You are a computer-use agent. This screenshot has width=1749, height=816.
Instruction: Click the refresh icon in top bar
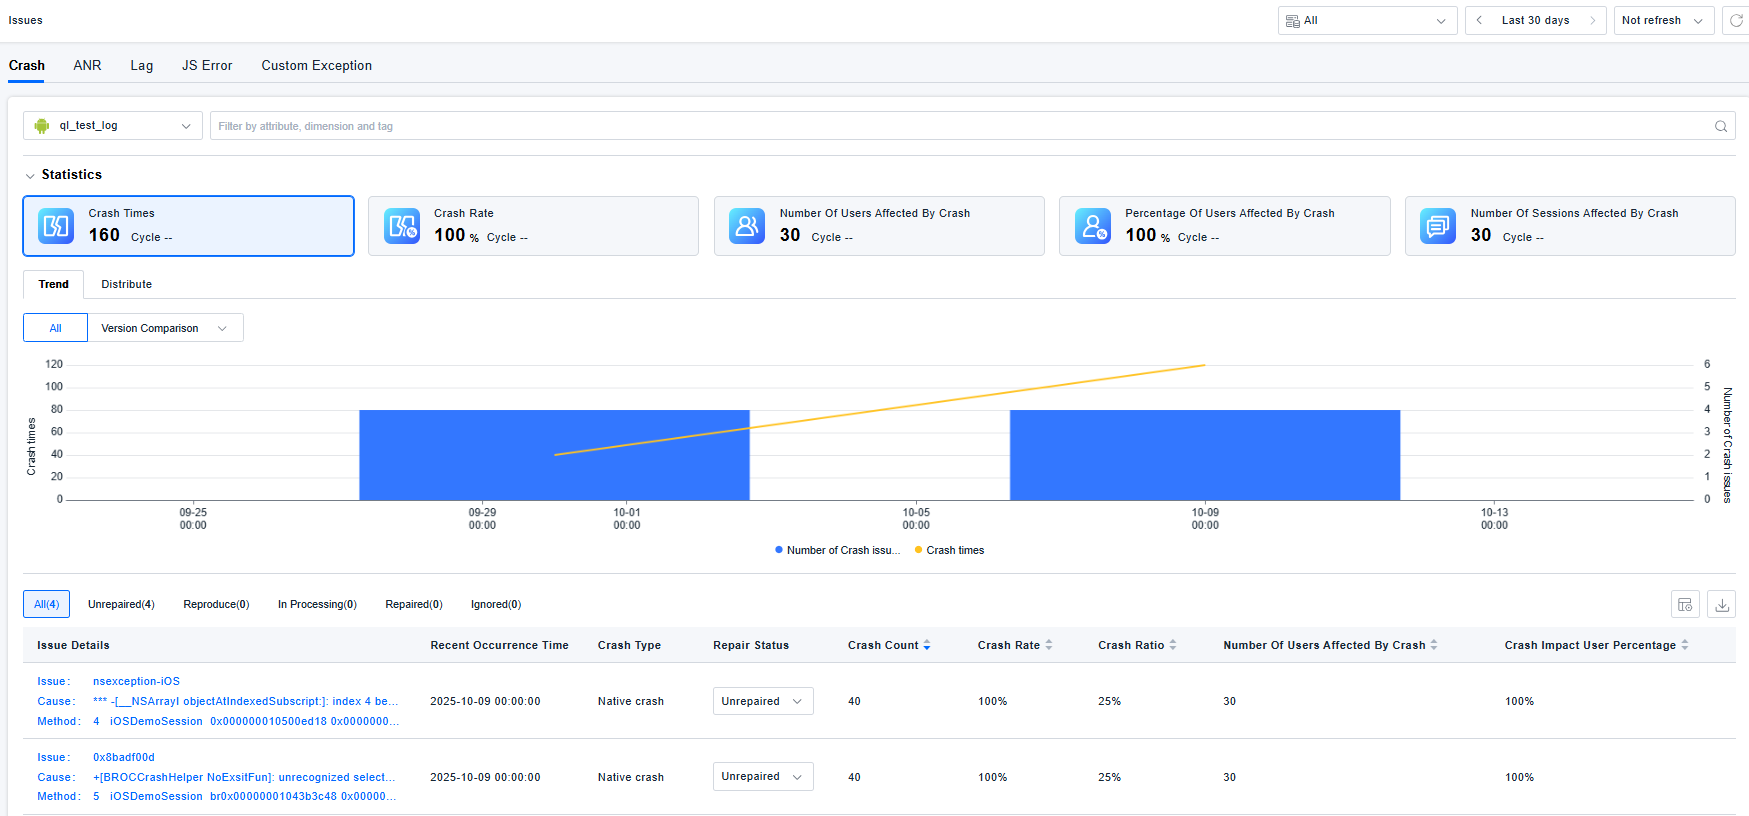[x=1736, y=21]
